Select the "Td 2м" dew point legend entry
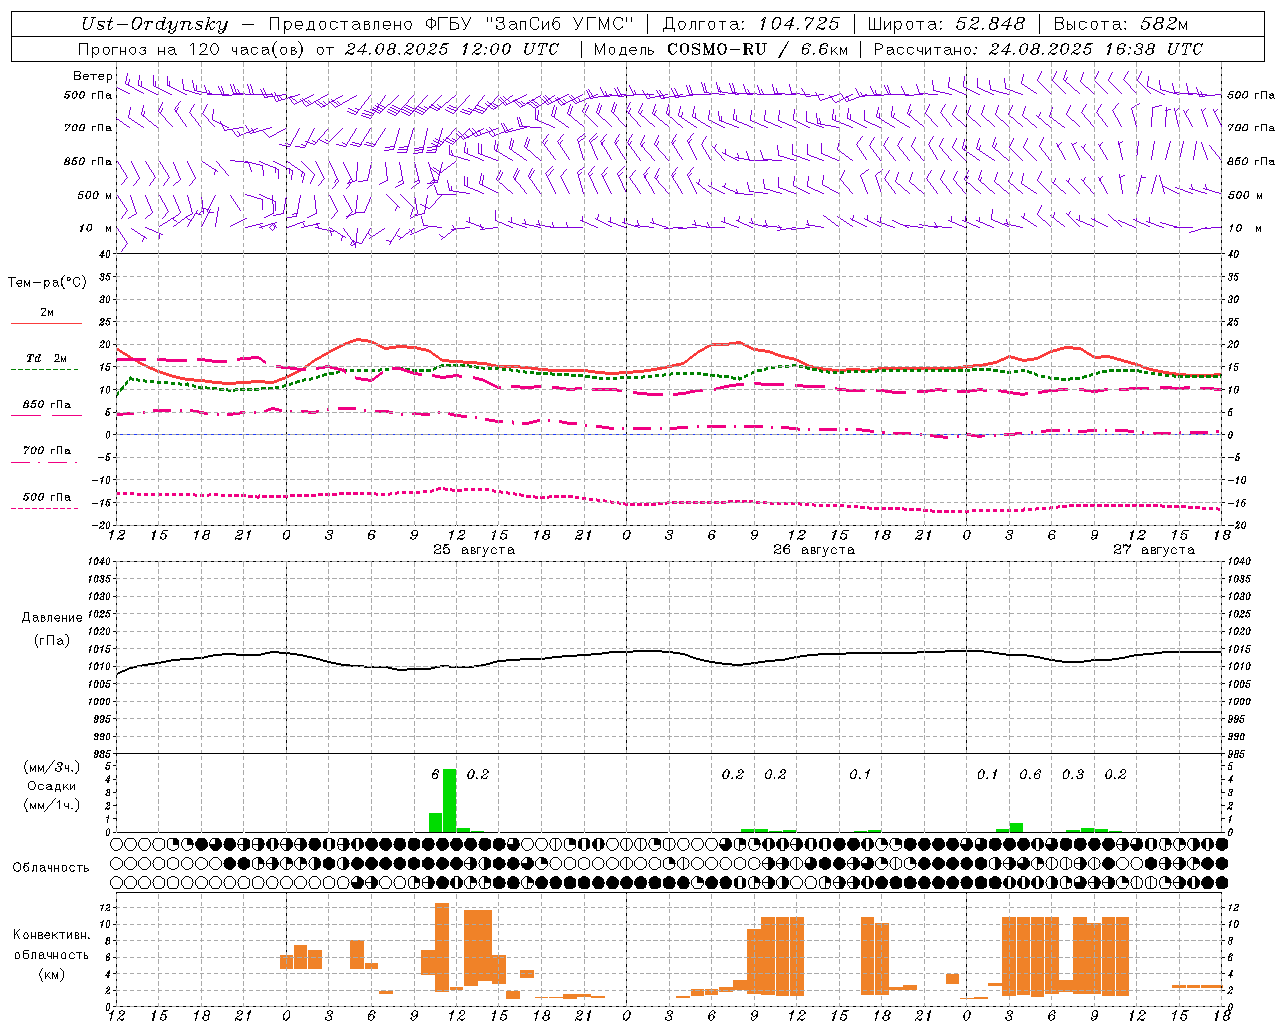Screen dimensions: 1280x1024 [x=47, y=358]
